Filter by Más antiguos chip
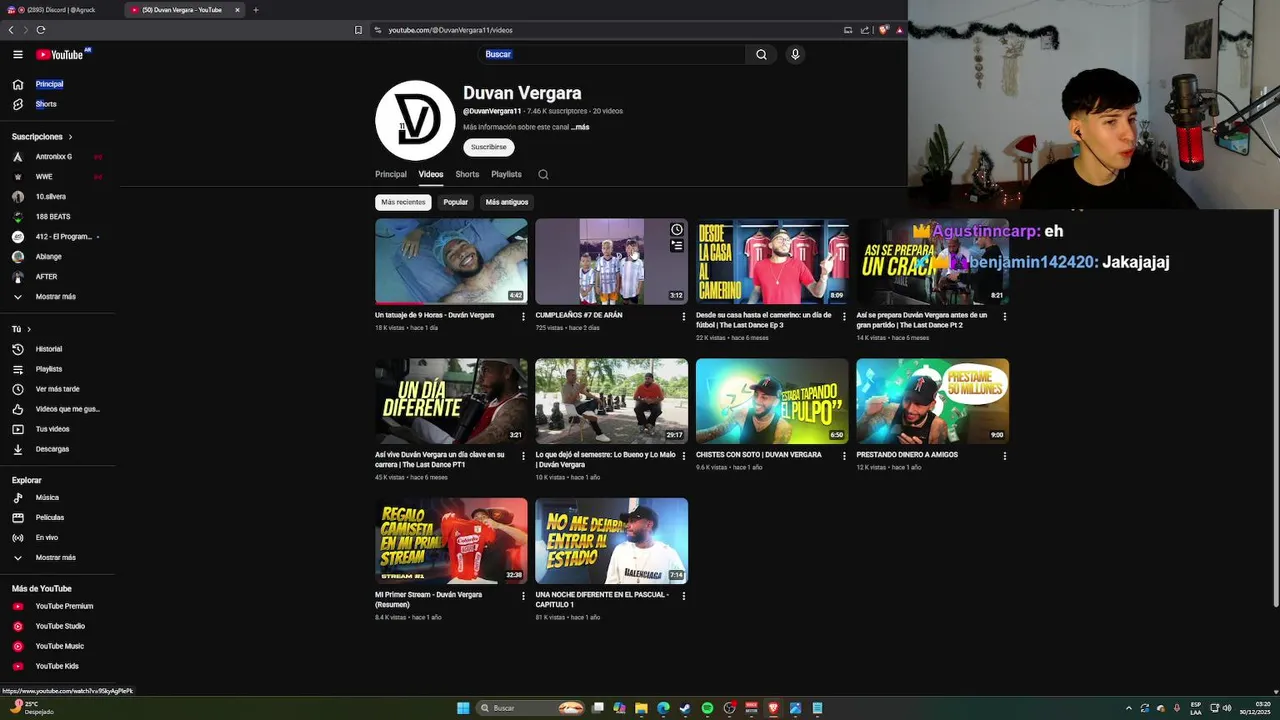 507,202
